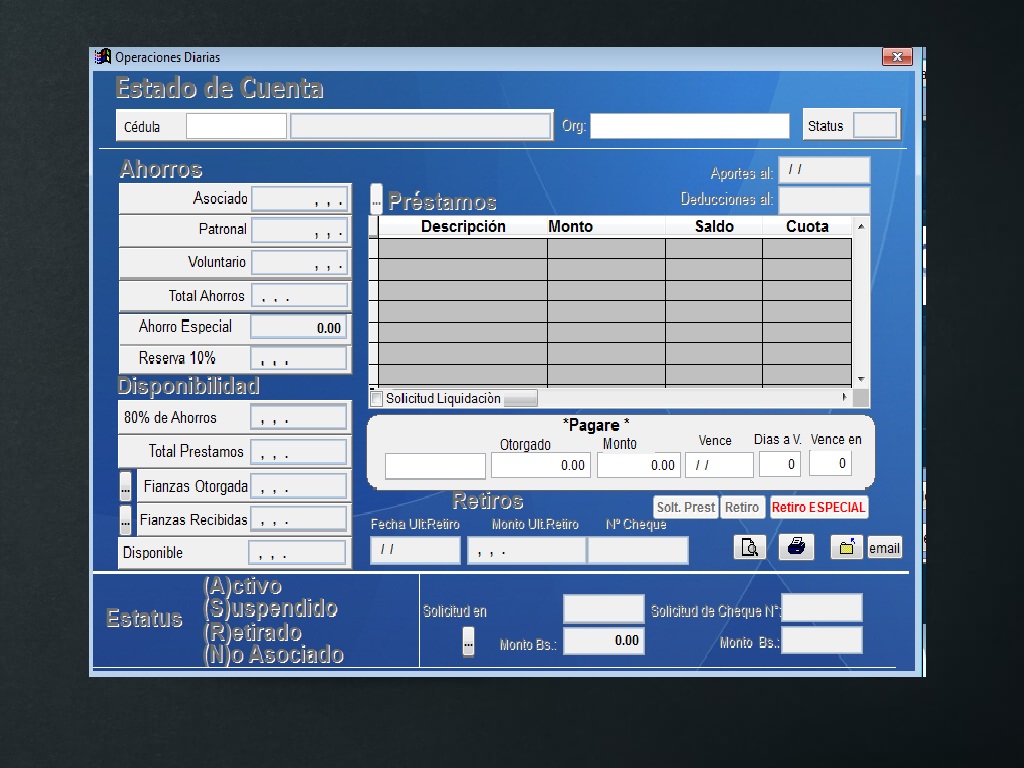The height and width of the screenshot is (768, 1024).
Task: Open the ellipsis button beside Préstamos
Action: [376, 199]
